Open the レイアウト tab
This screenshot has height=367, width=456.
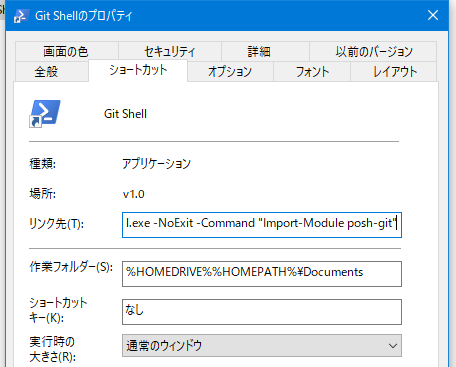[x=394, y=71]
